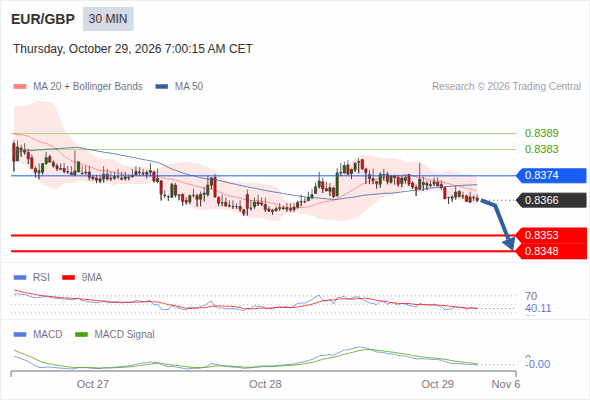The height and width of the screenshot is (400, 590).
Task: Click the 9MA red legend swatch
Action: click(x=68, y=278)
